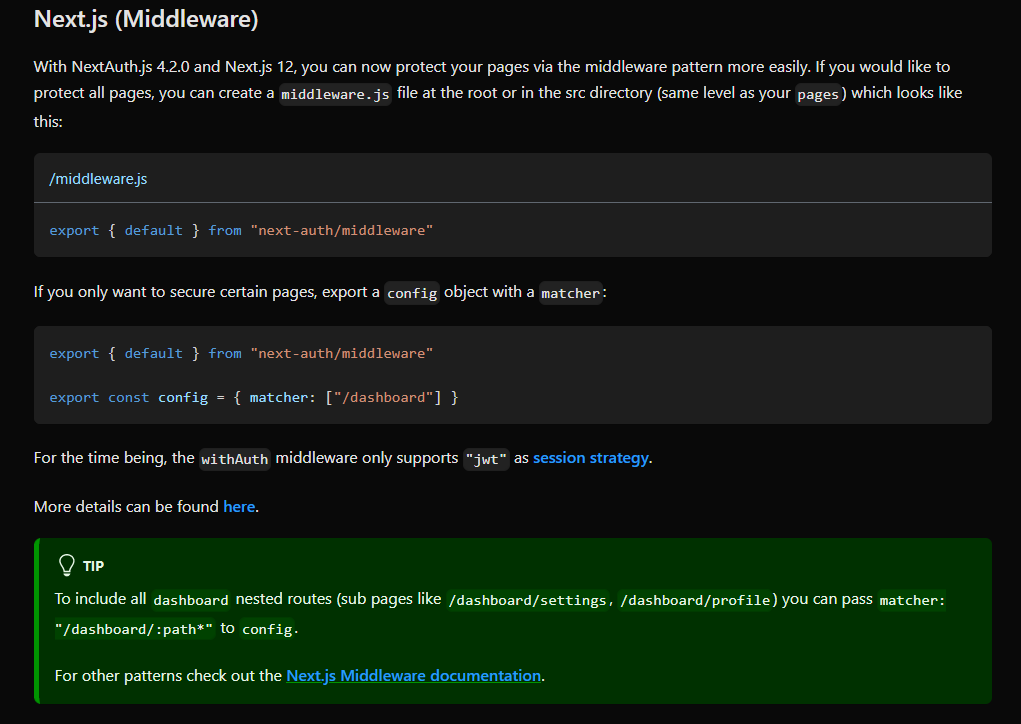Open the 'here' more details link
Image resolution: width=1021 pixels, height=724 pixels.
tap(239, 507)
